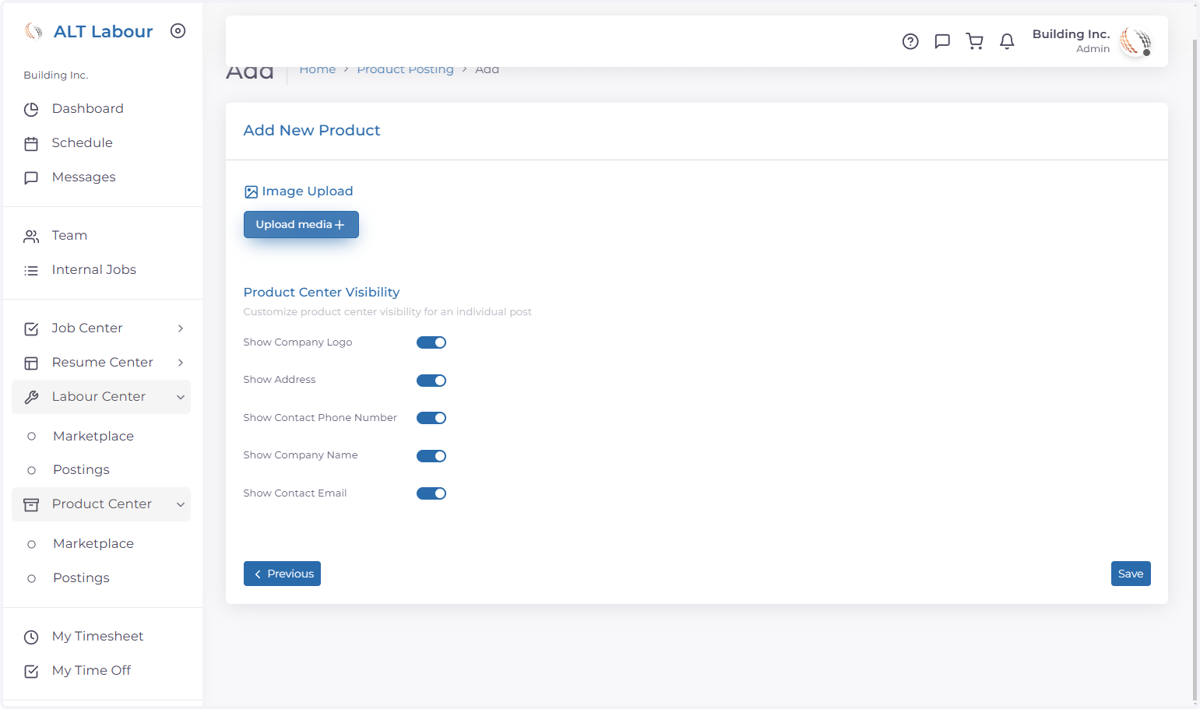Click the Image Upload picture icon
Viewport: 1200px width, 709px height.
coord(251,192)
